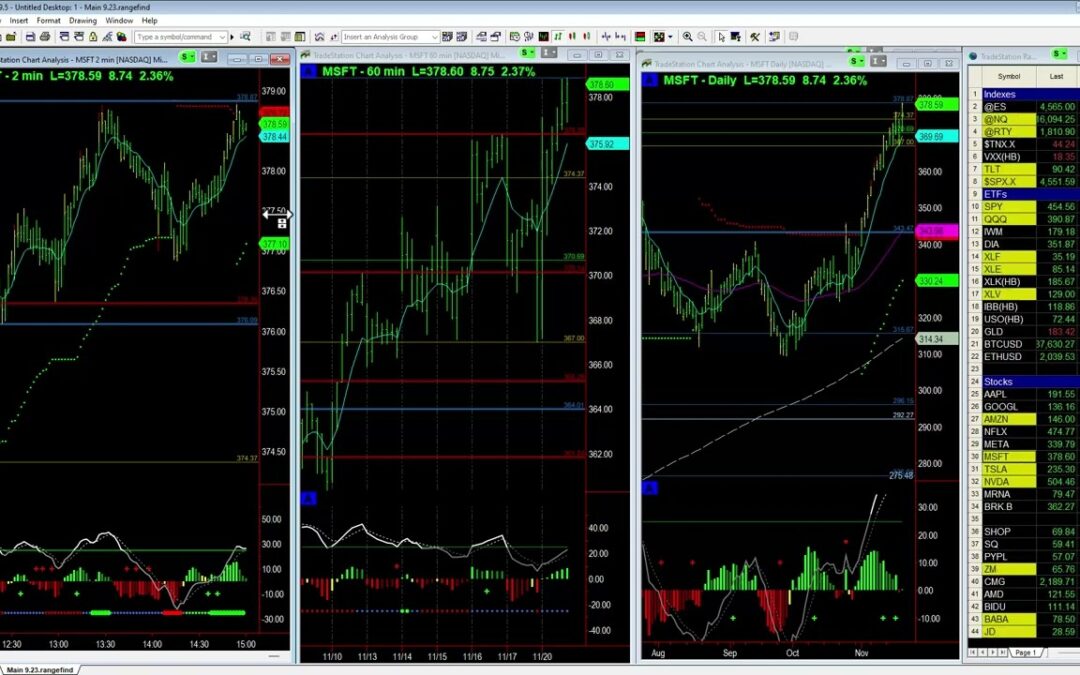Click the run command arrow button
This screenshot has height=675, width=1080.
[x=231, y=37]
